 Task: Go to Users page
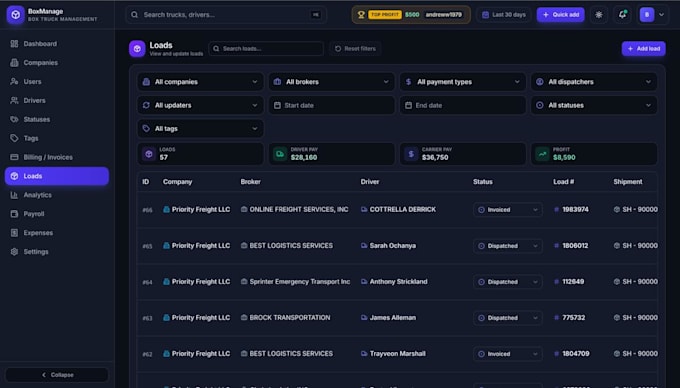click(x=57, y=82)
